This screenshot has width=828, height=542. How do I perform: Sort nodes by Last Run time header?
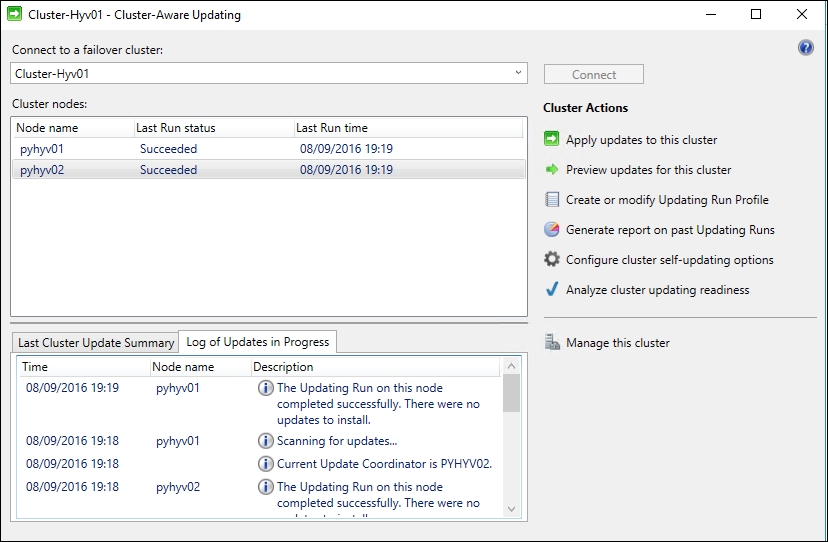[x=332, y=128]
